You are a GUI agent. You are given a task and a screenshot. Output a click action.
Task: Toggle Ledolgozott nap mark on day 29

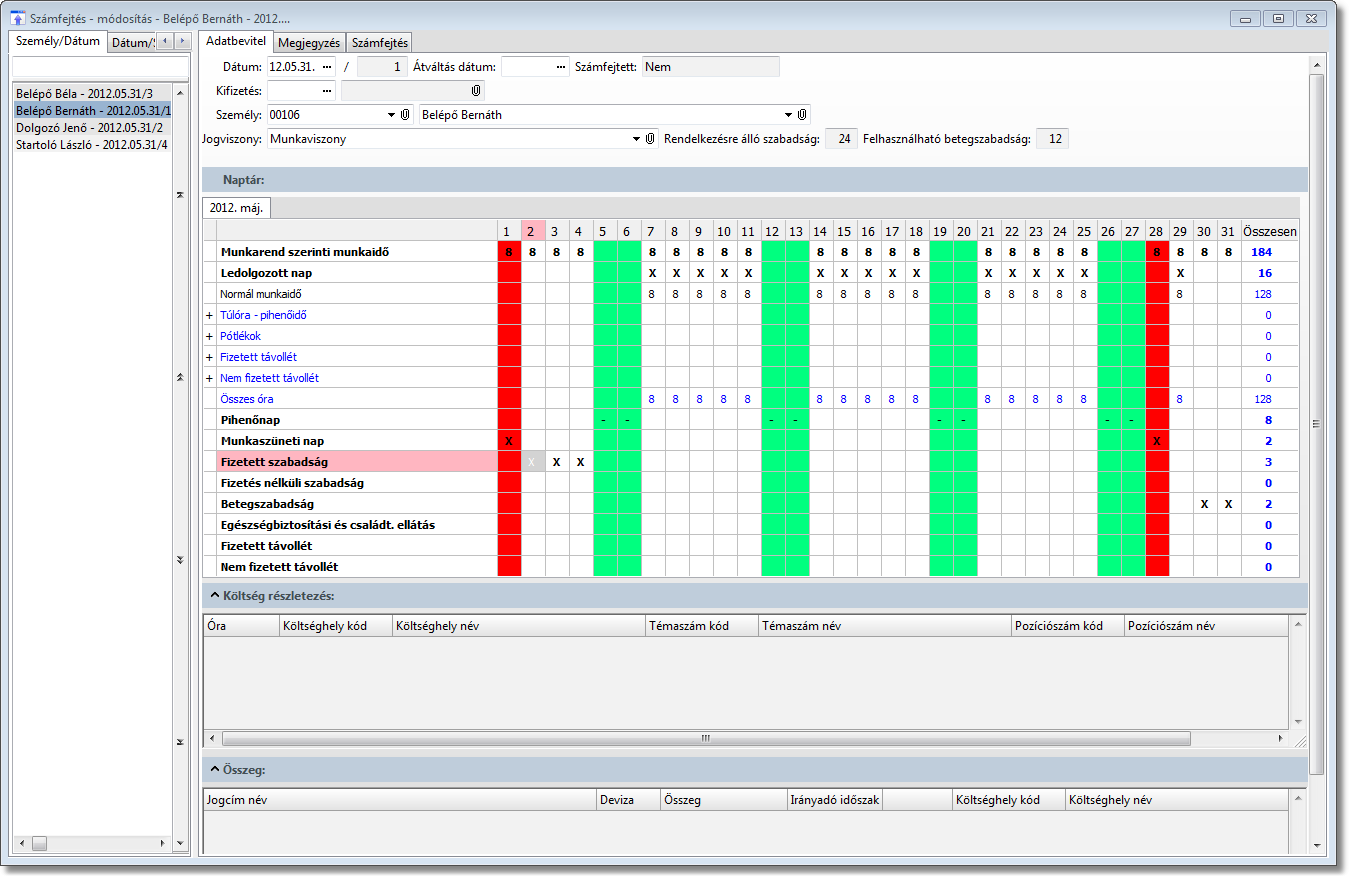(x=1180, y=273)
